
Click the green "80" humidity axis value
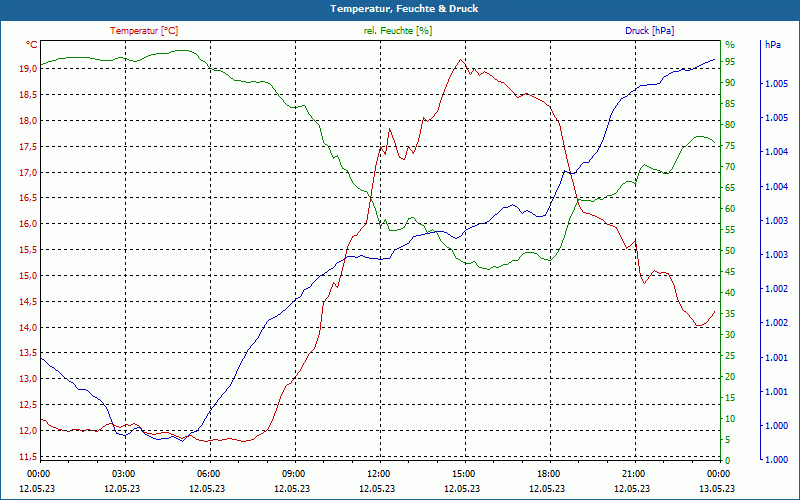pyautogui.click(x=730, y=125)
